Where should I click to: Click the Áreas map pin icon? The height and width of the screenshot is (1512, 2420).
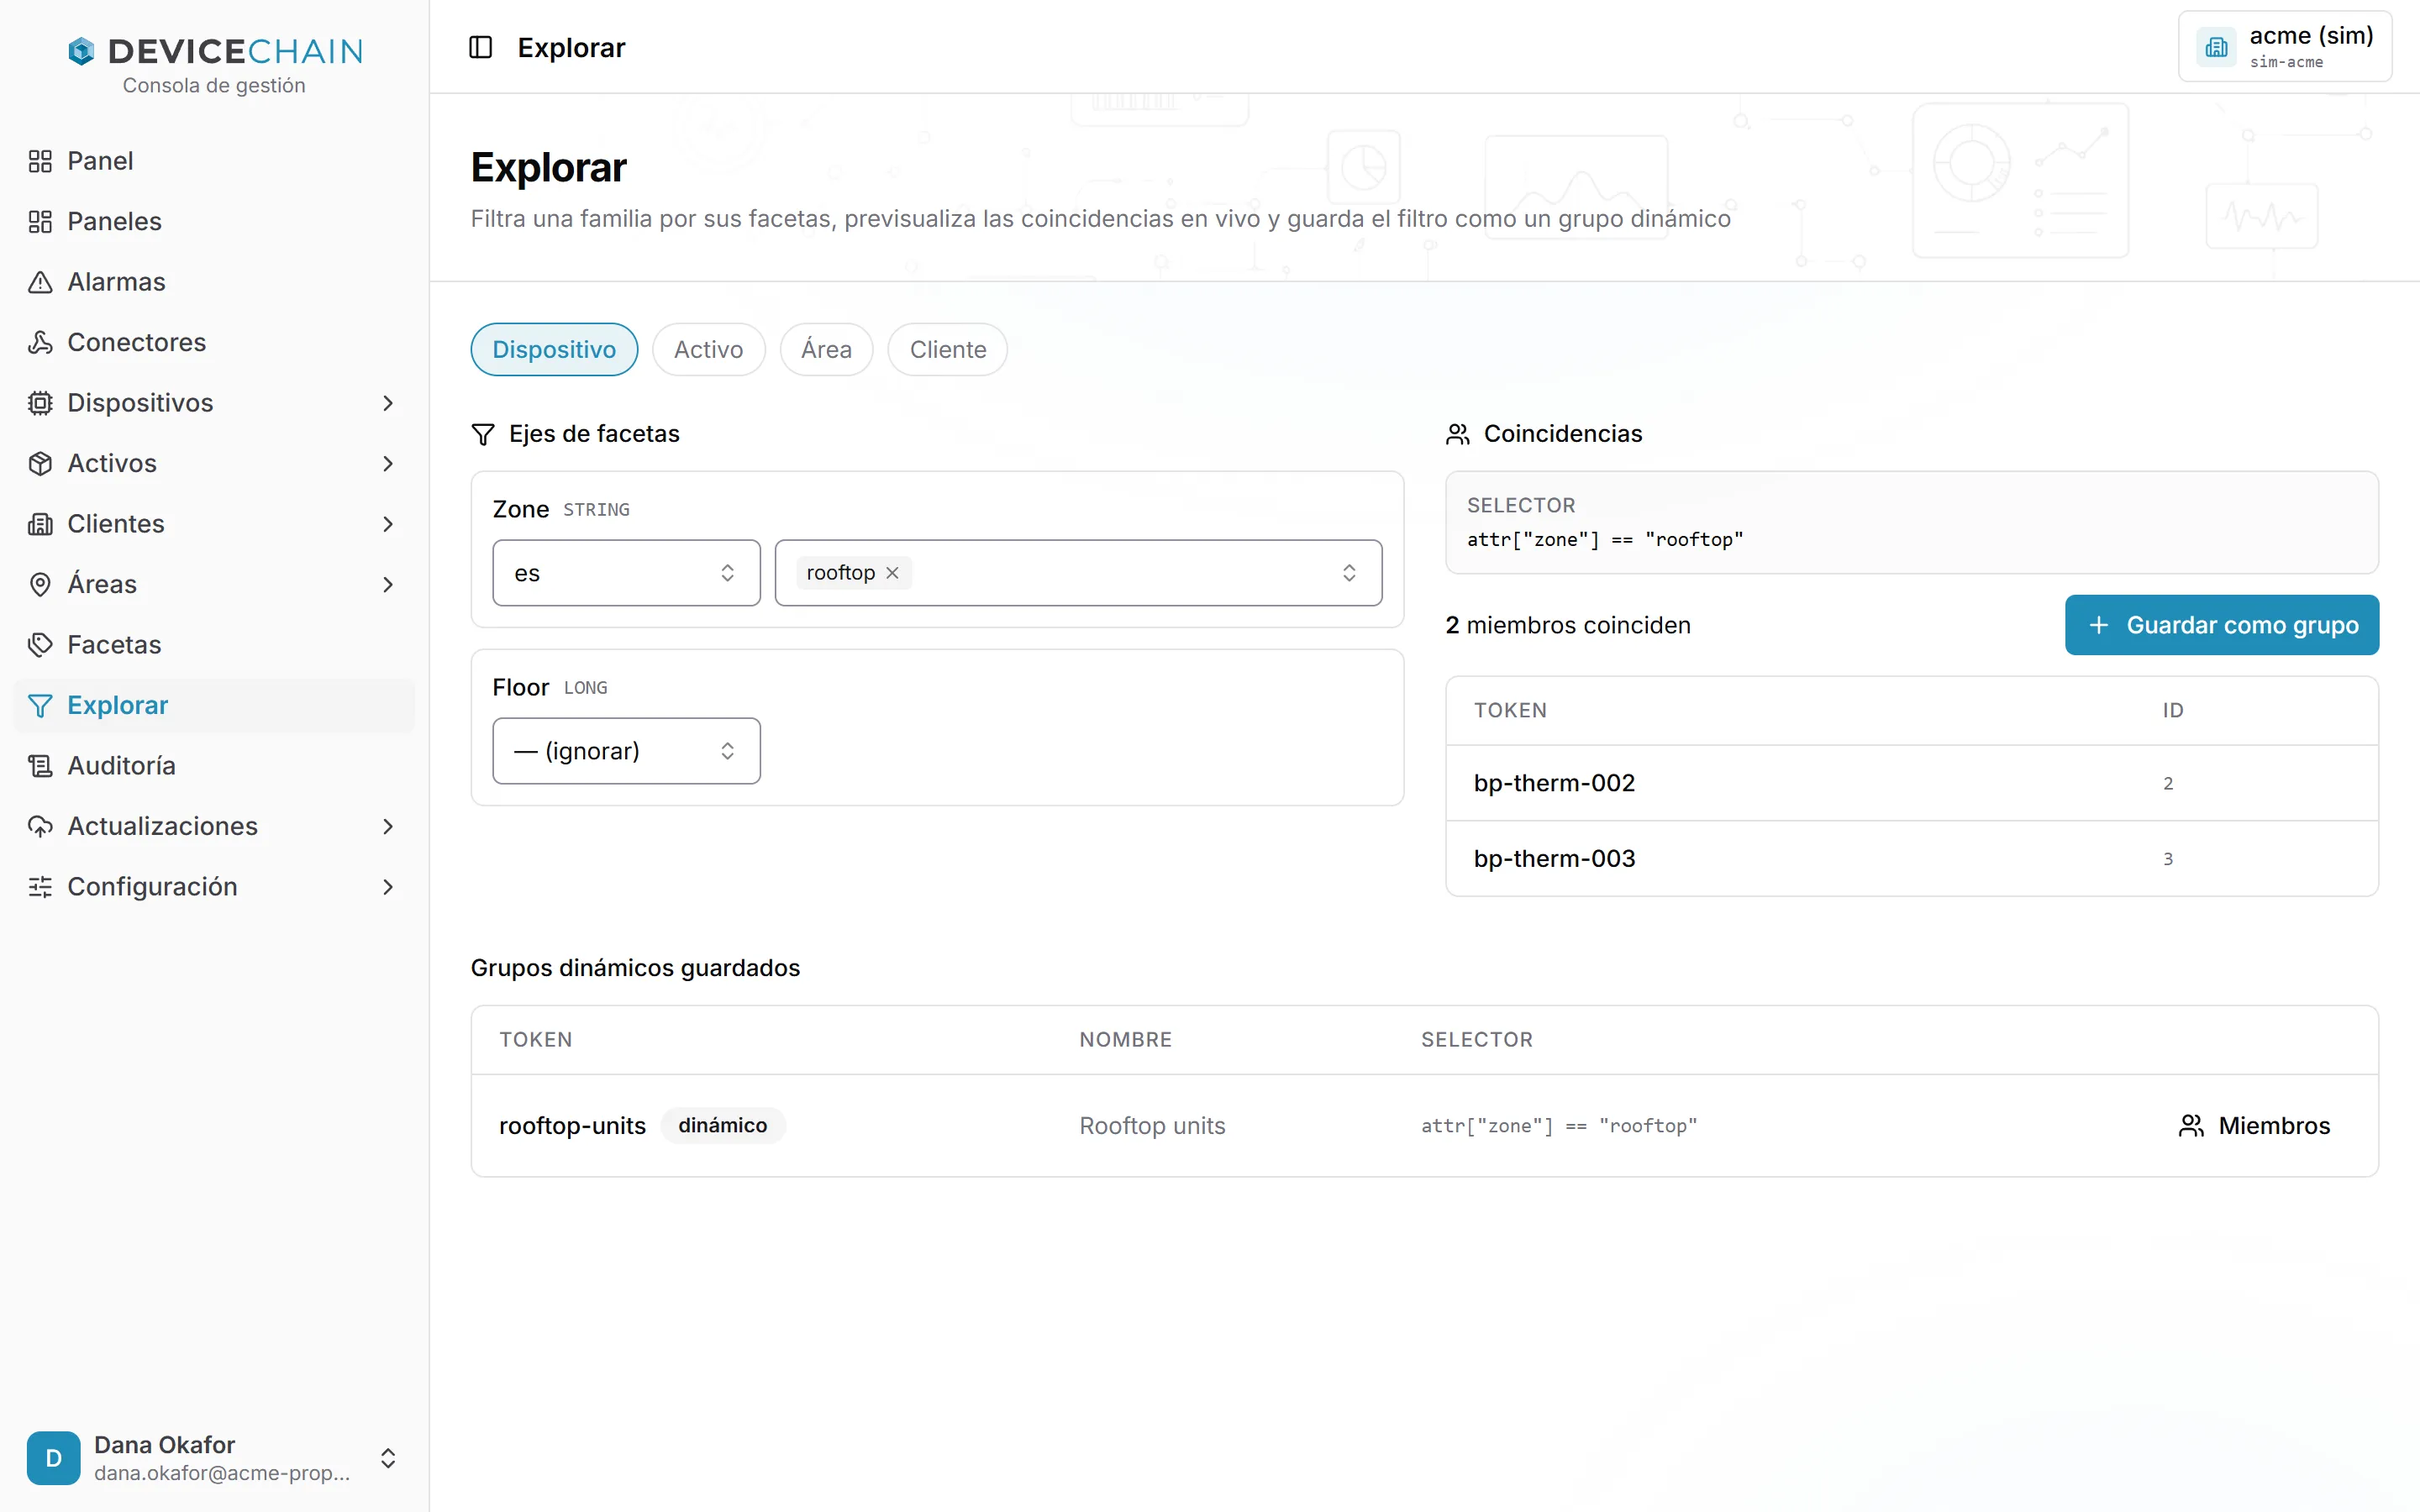[40, 584]
